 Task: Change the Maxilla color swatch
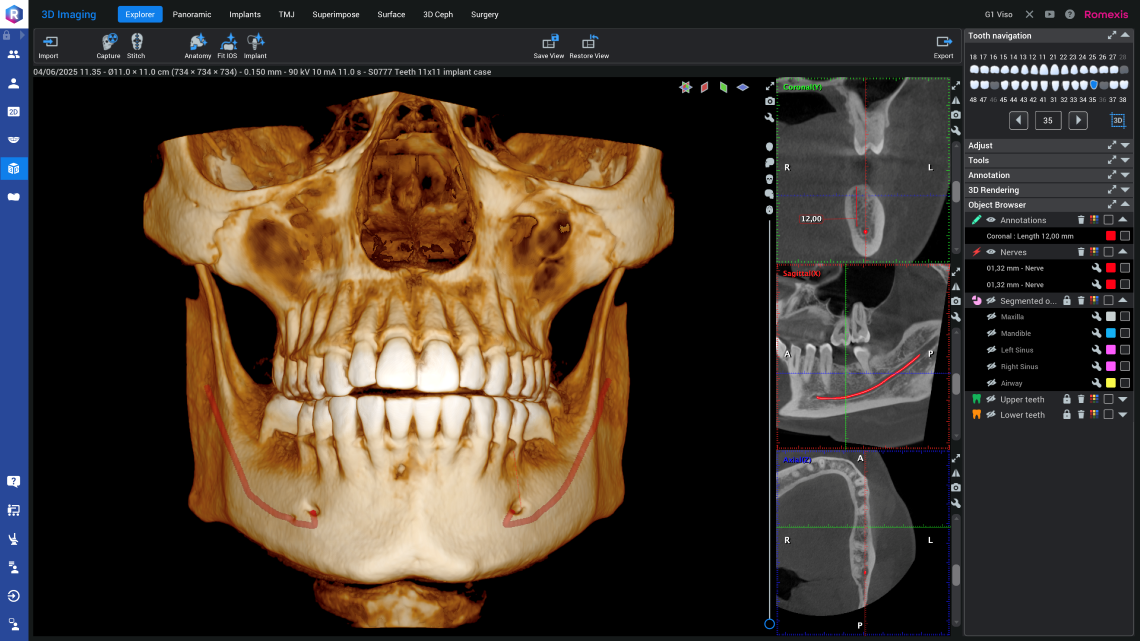(x=1110, y=317)
